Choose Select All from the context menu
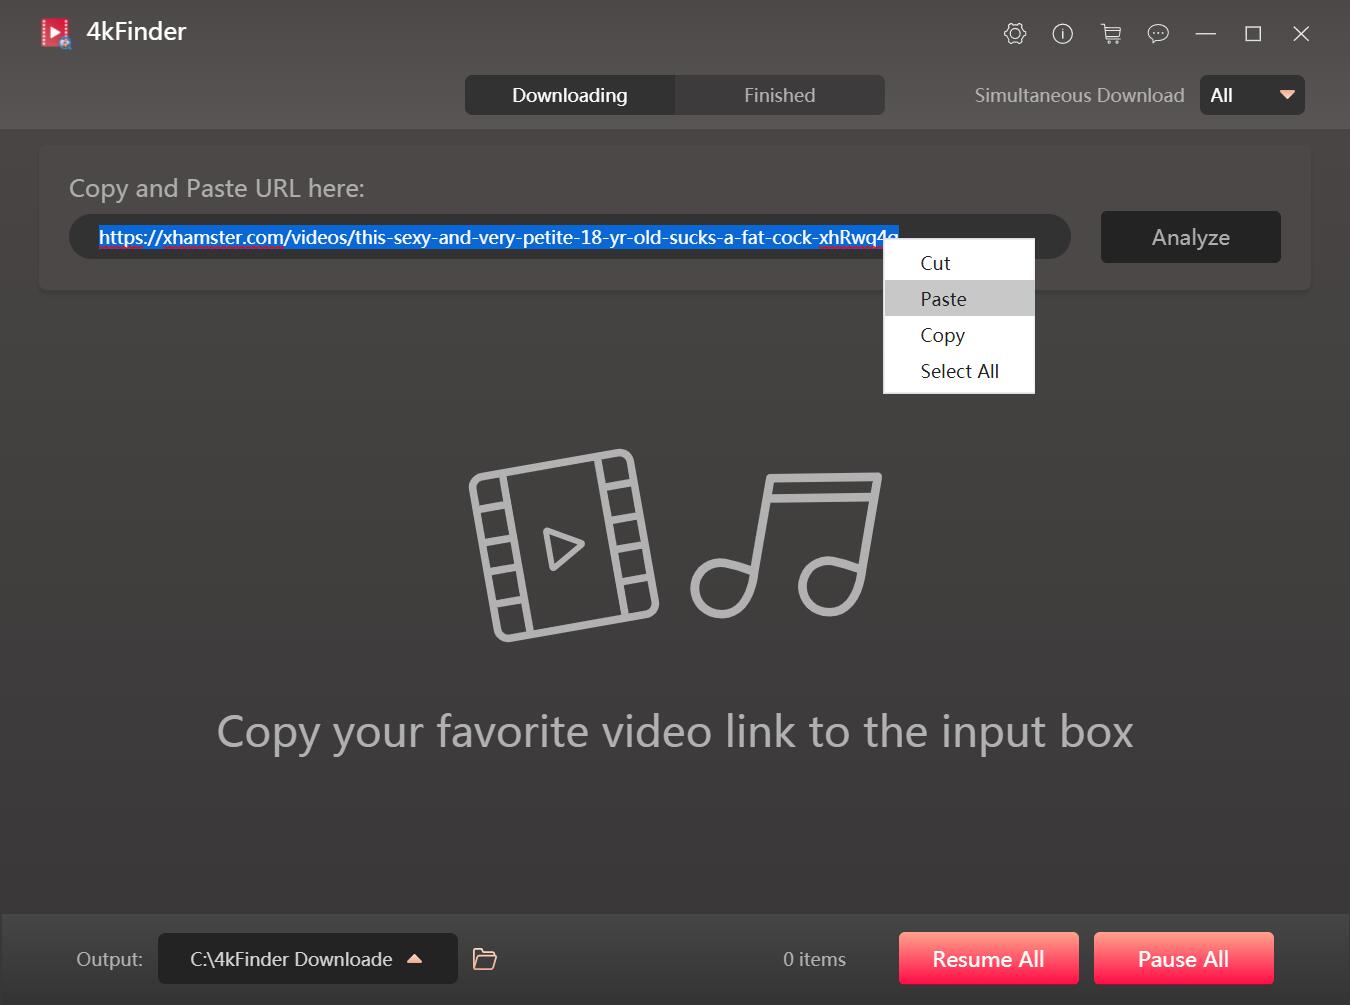 click(x=959, y=371)
